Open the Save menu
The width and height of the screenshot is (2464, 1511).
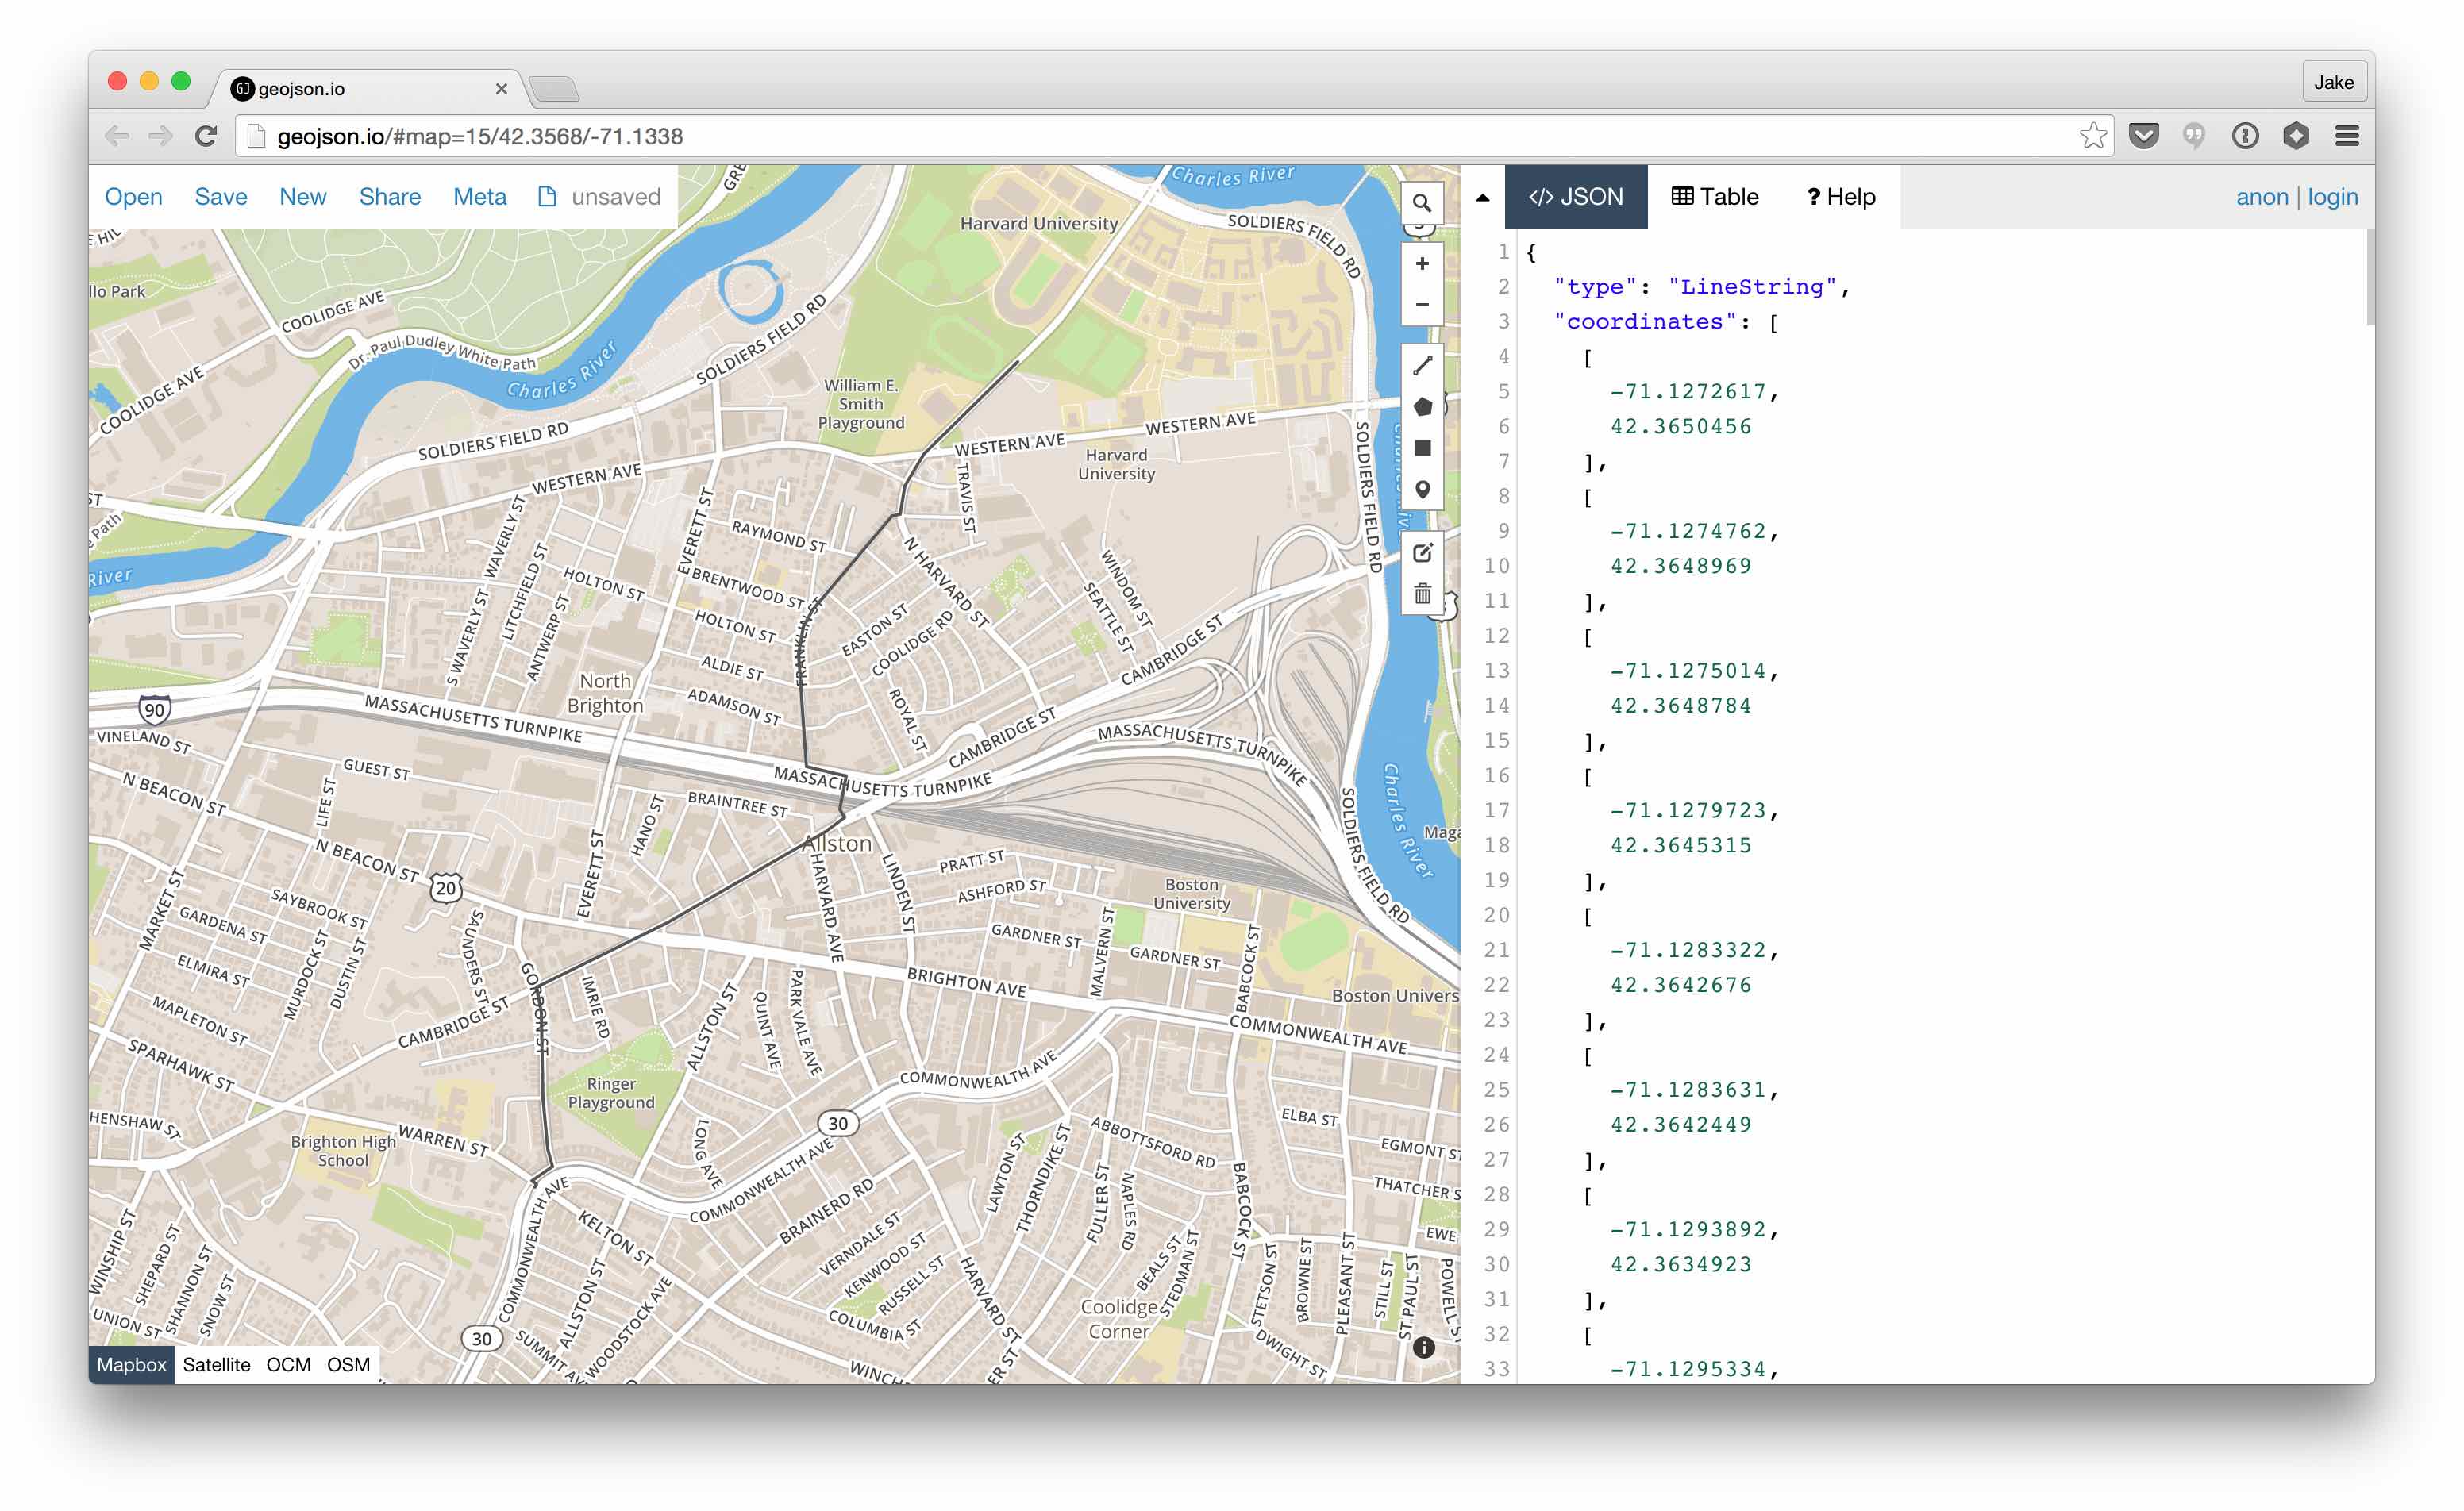220,197
